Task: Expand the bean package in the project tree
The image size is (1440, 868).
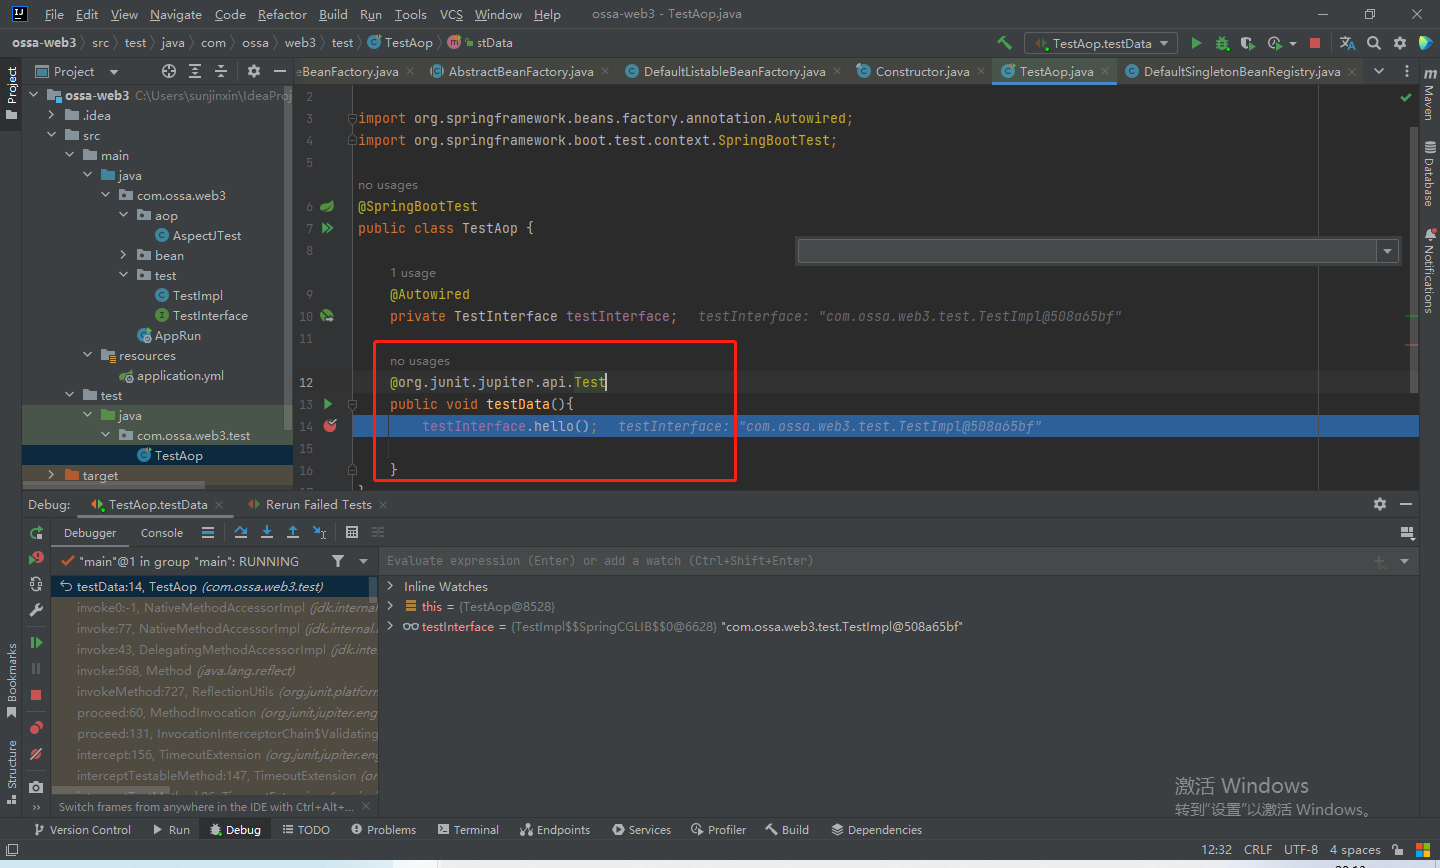Action: pos(124,255)
